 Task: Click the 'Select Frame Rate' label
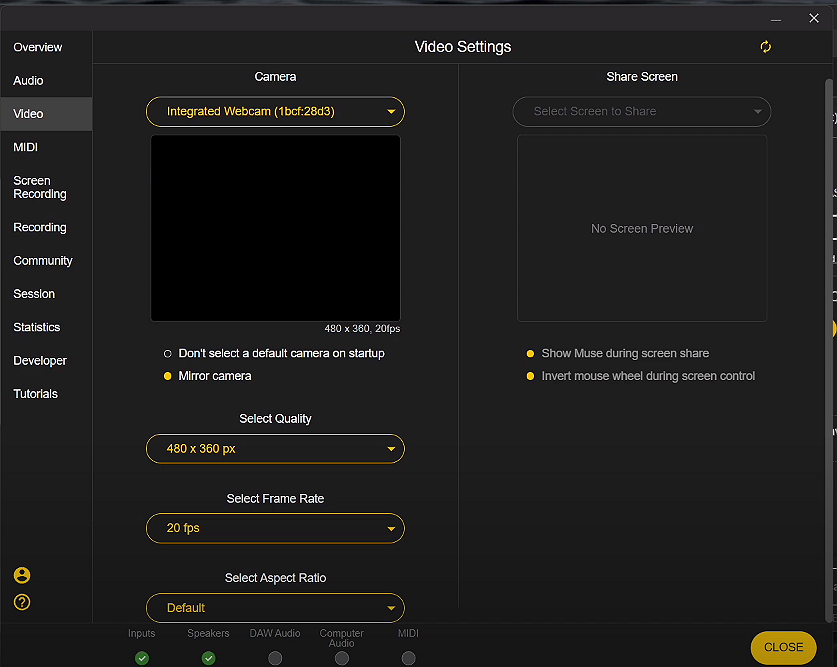point(275,498)
